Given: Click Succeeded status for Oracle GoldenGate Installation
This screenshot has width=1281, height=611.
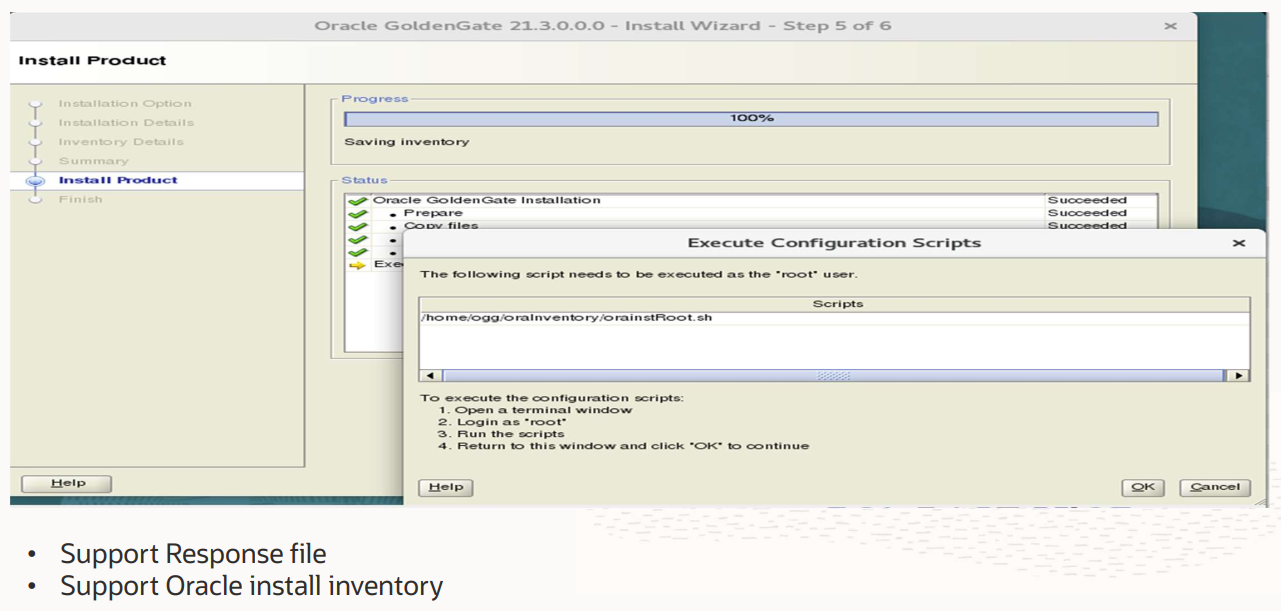Looking at the screenshot, I should tap(1087, 200).
